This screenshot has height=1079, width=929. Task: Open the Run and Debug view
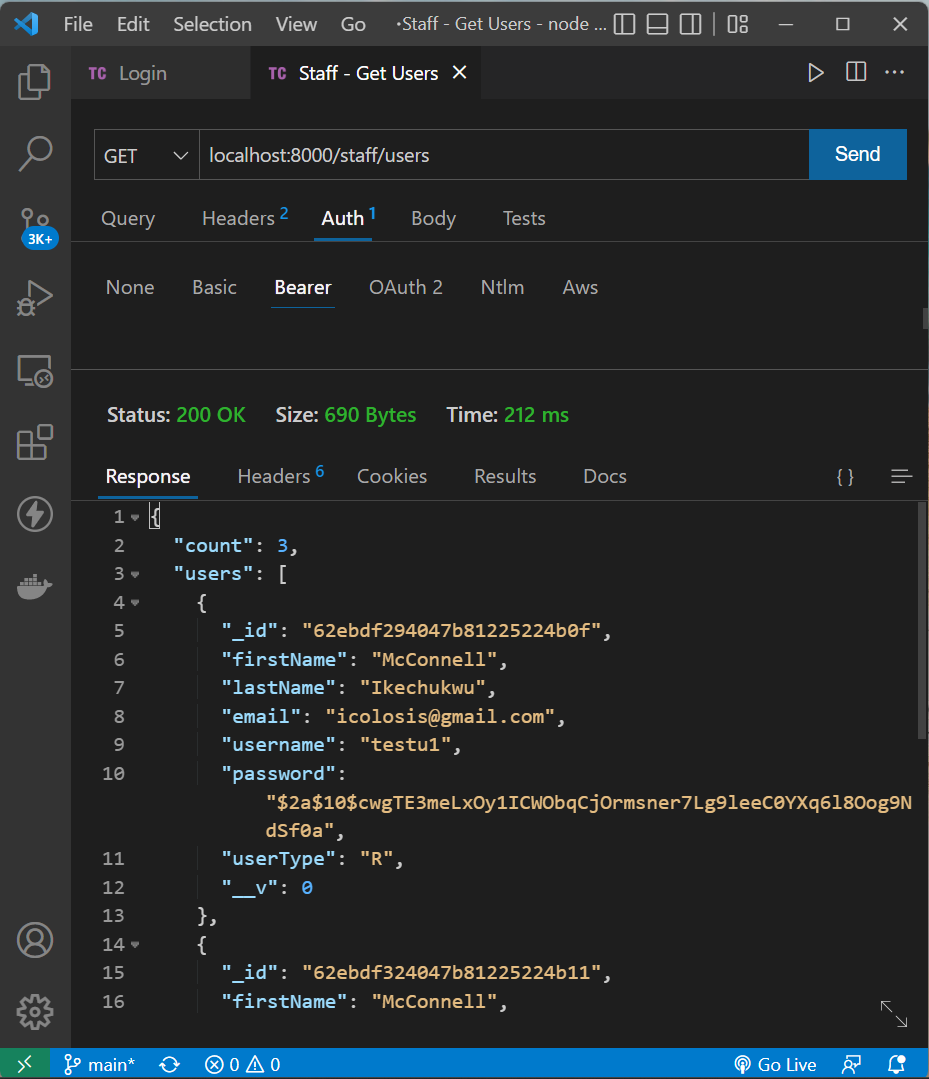(34, 298)
